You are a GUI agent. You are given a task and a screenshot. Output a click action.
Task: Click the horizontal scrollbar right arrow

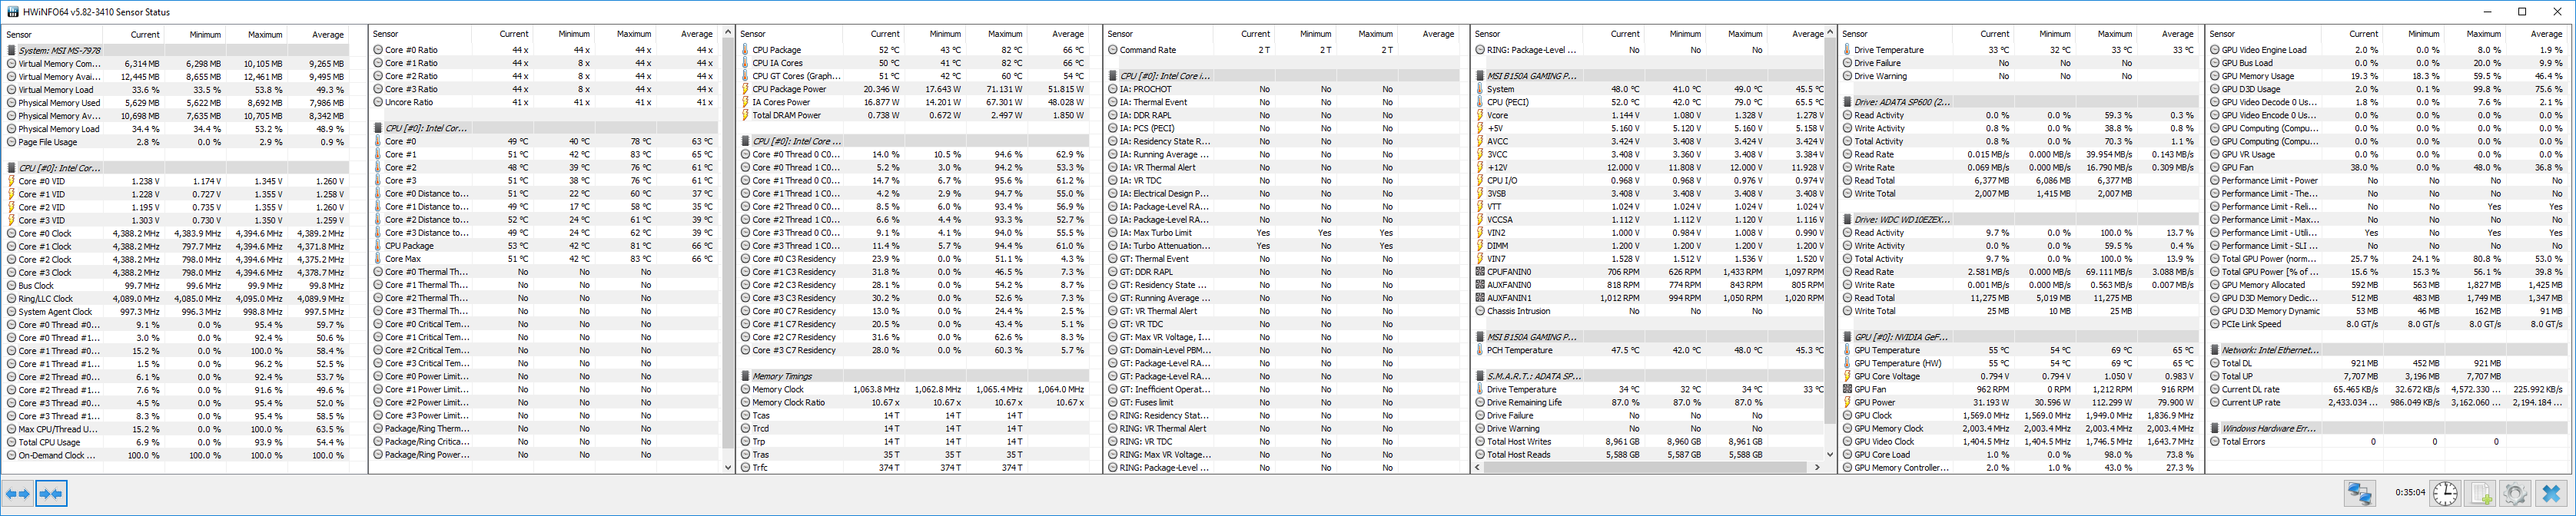pos(1817,467)
